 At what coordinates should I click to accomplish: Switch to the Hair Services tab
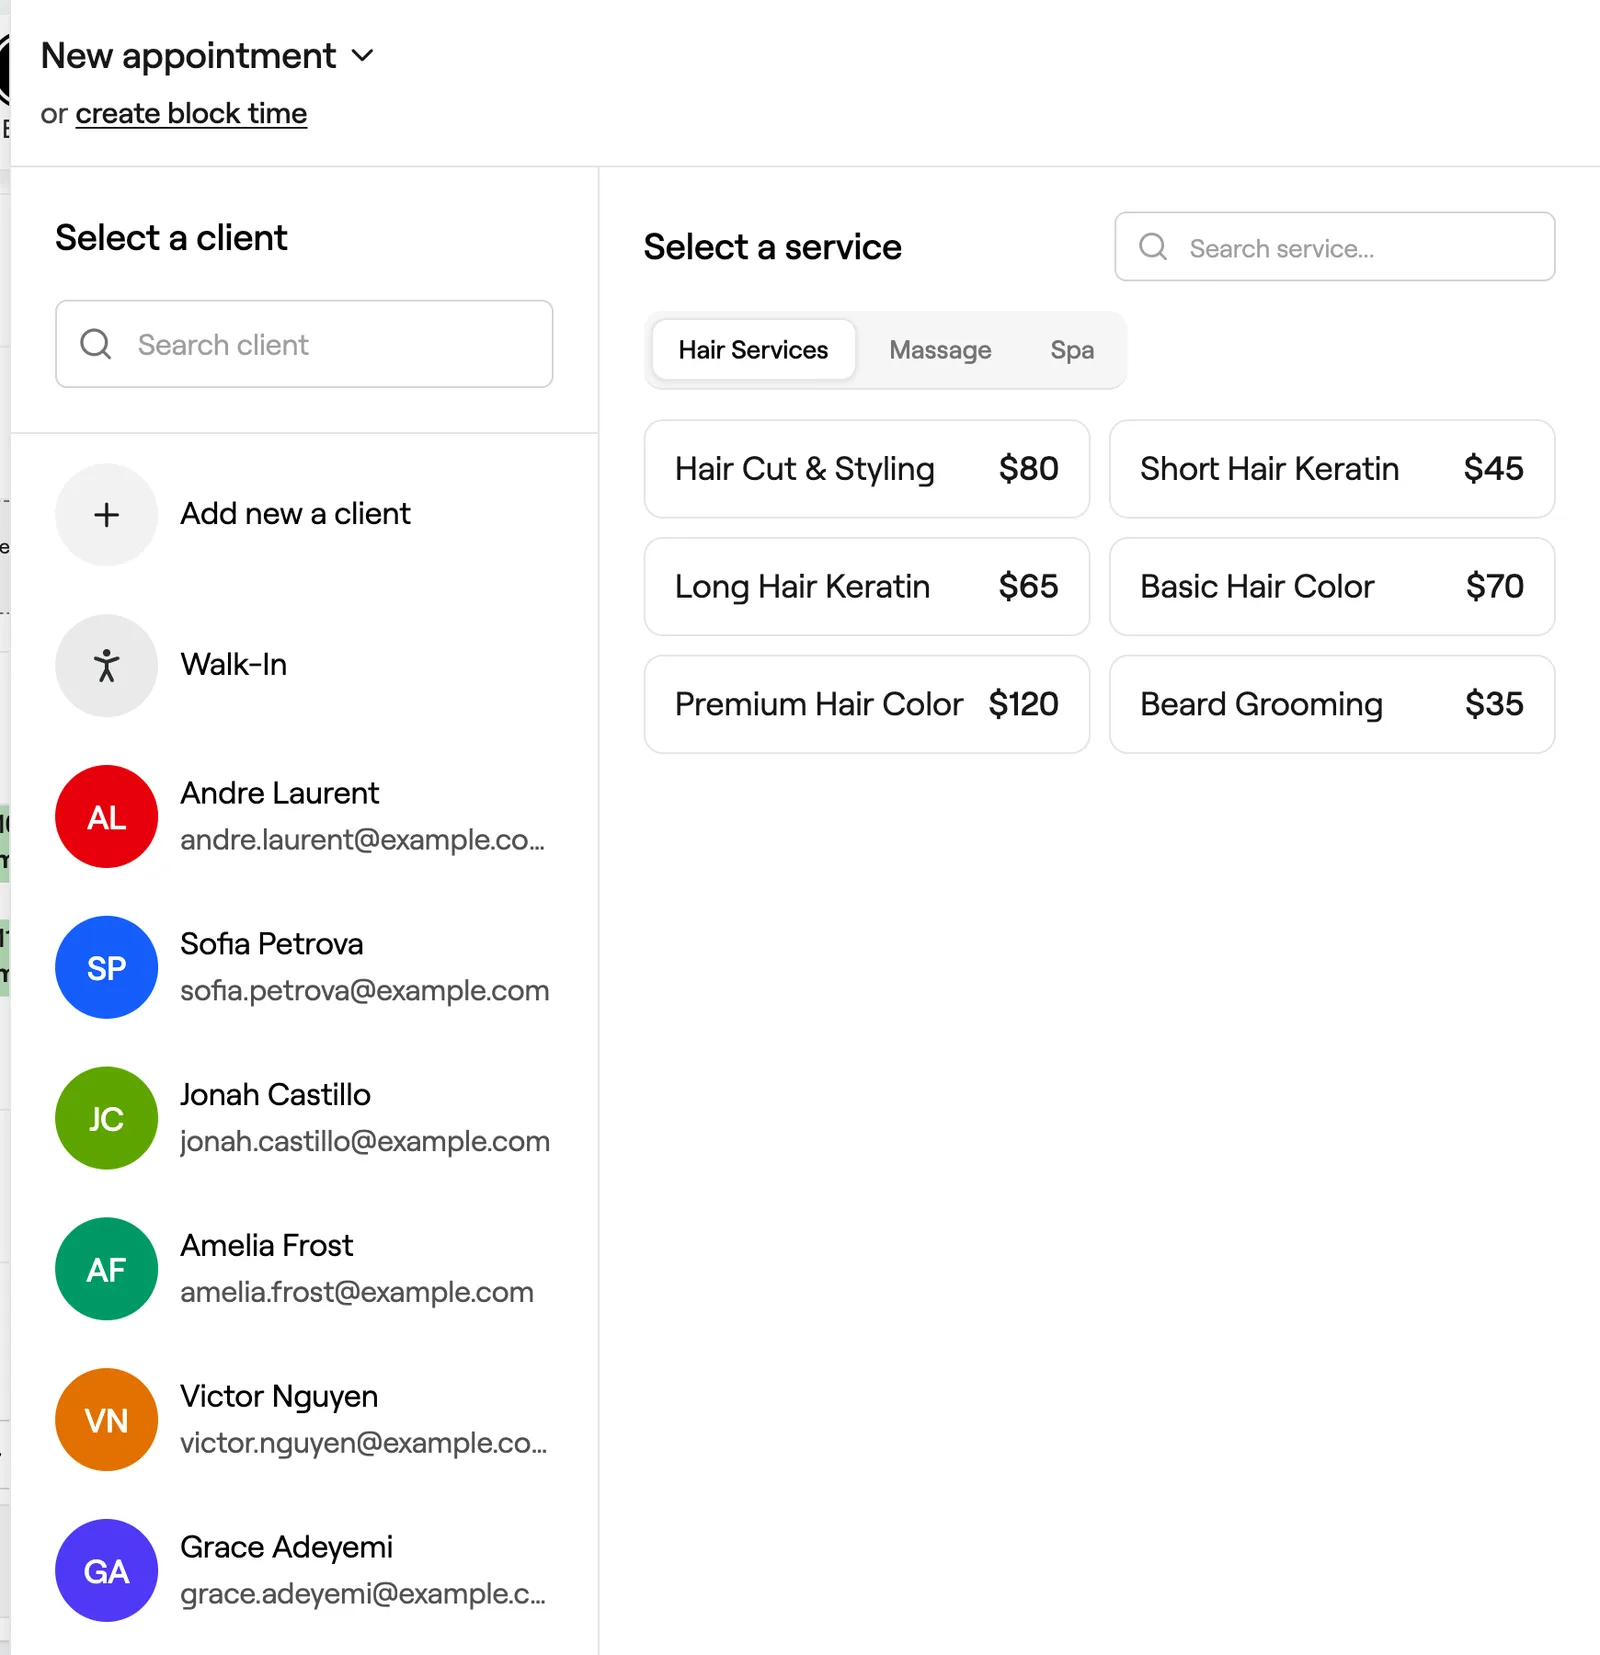(x=753, y=350)
